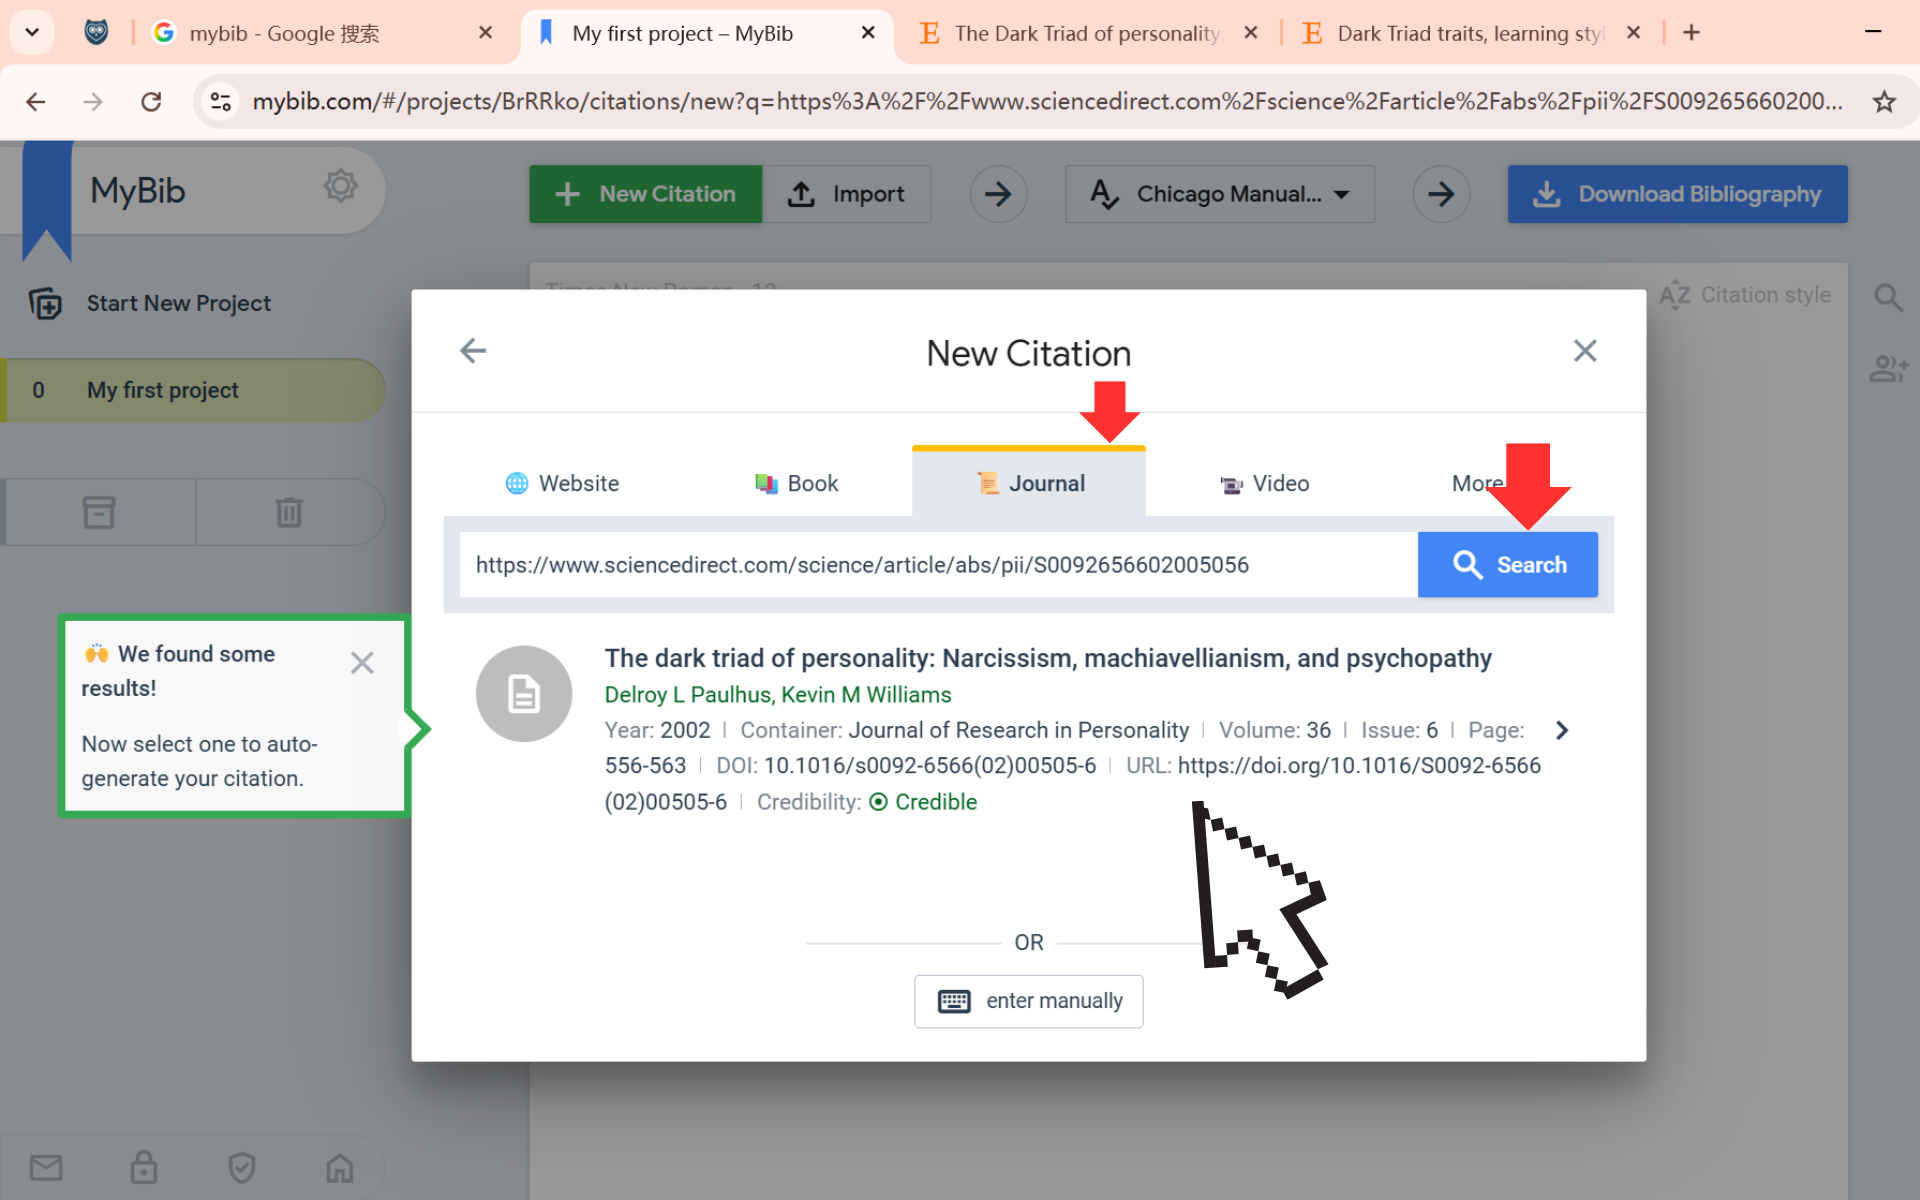
Task: Click the padlock icon in bottom bar
Action: click(x=144, y=1167)
